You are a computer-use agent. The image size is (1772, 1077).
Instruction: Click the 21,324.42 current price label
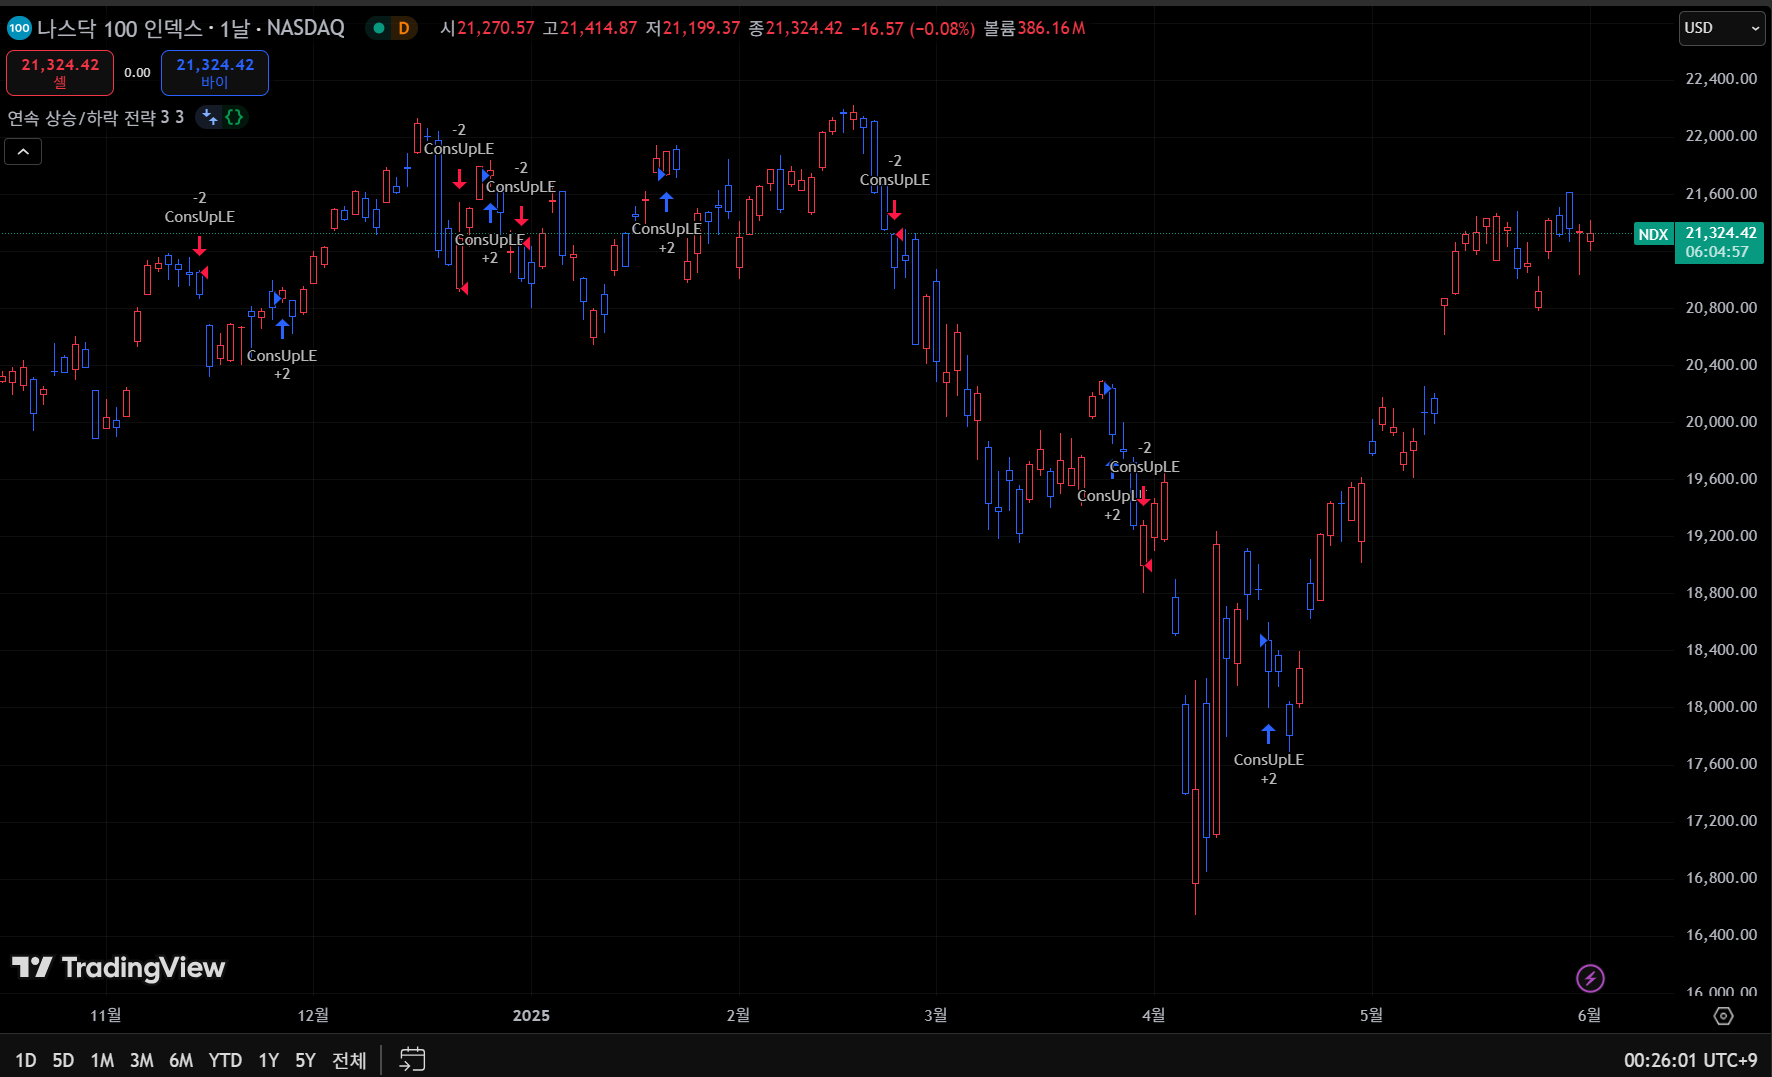tap(1720, 233)
